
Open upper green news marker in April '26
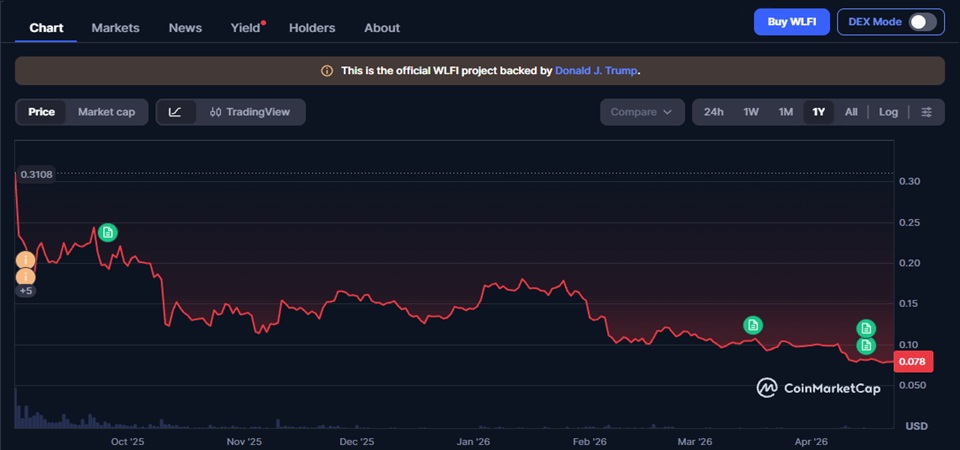(x=866, y=328)
